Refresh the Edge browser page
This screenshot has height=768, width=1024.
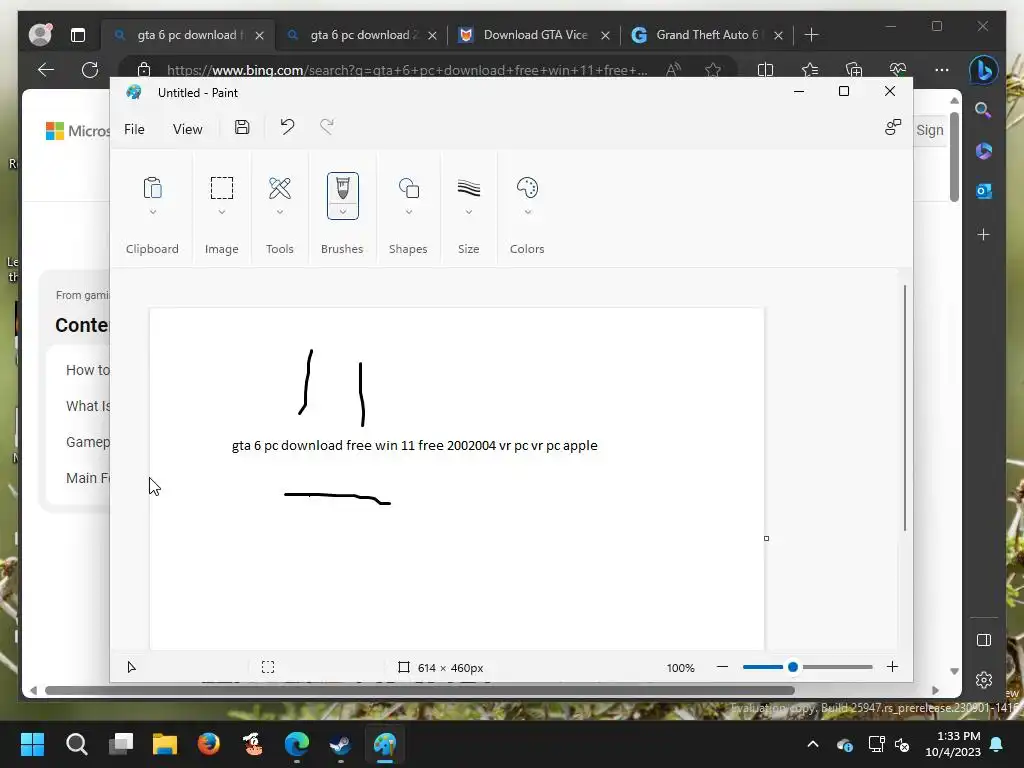pos(90,70)
